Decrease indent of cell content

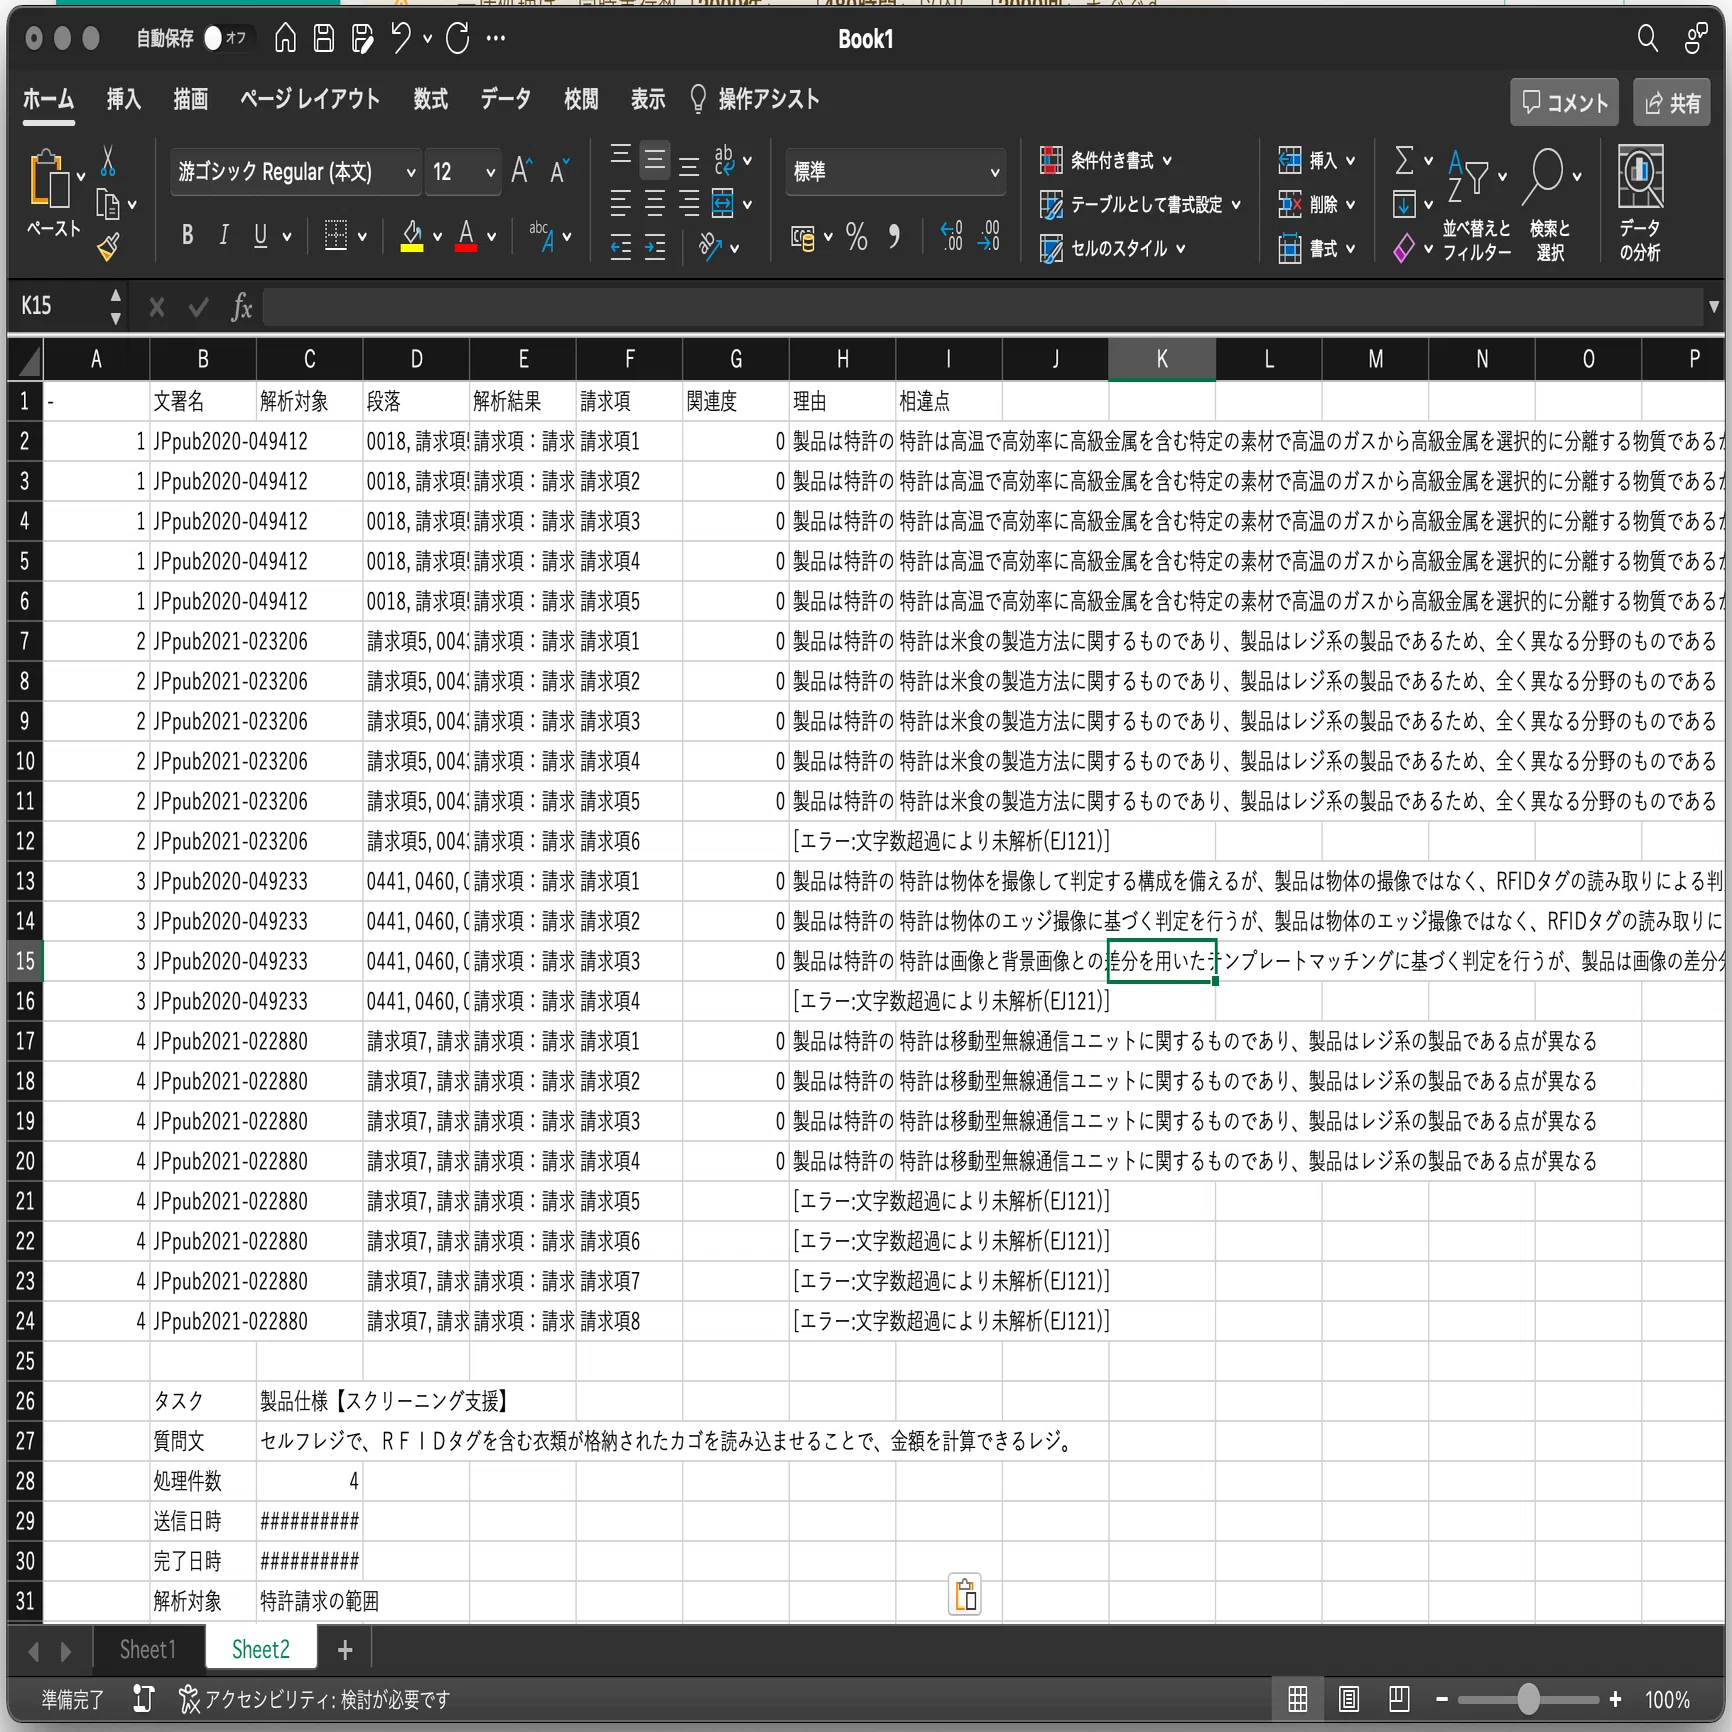pos(621,246)
